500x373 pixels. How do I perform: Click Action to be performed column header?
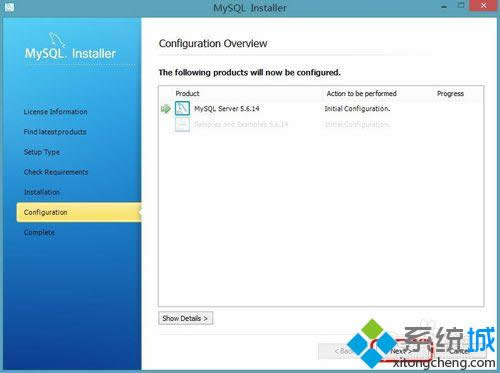[361, 94]
